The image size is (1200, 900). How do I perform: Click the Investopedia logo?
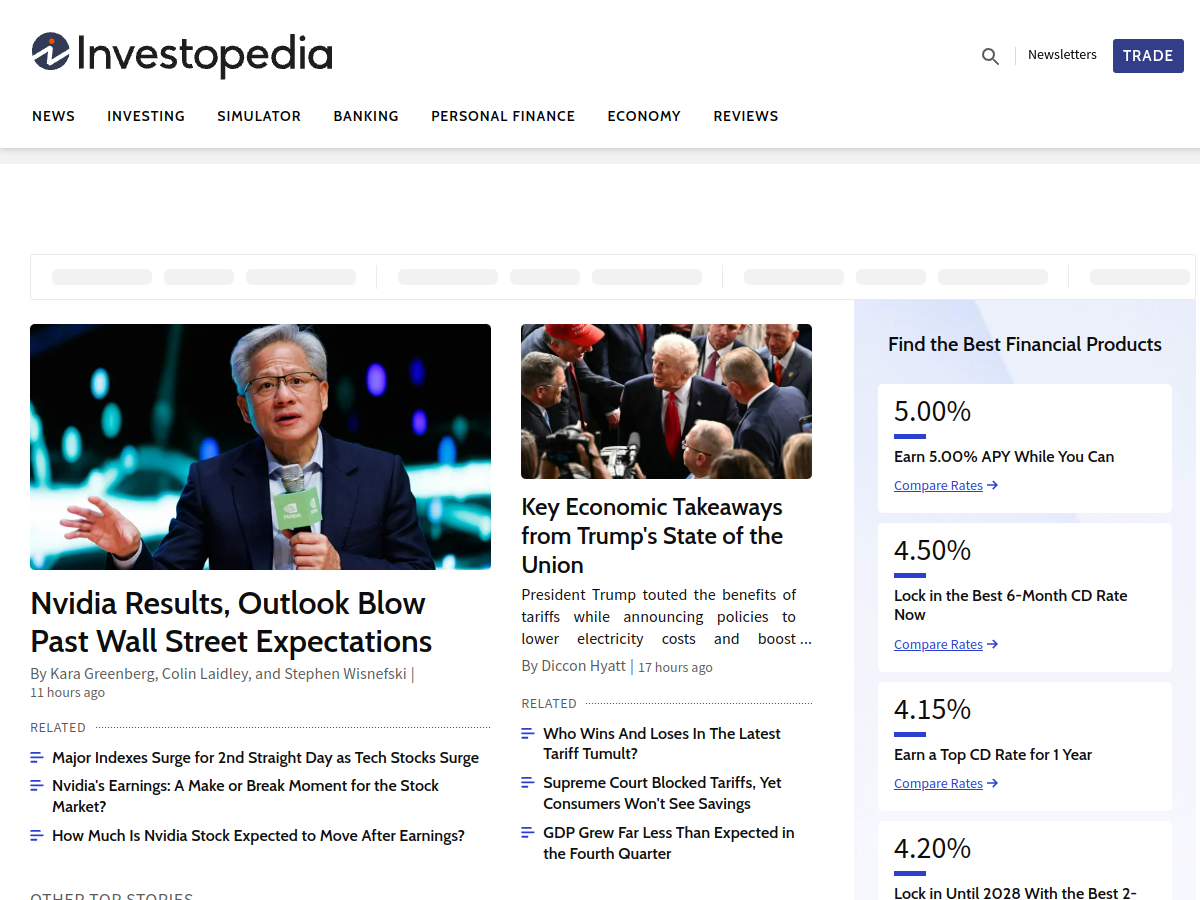pos(182,54)
